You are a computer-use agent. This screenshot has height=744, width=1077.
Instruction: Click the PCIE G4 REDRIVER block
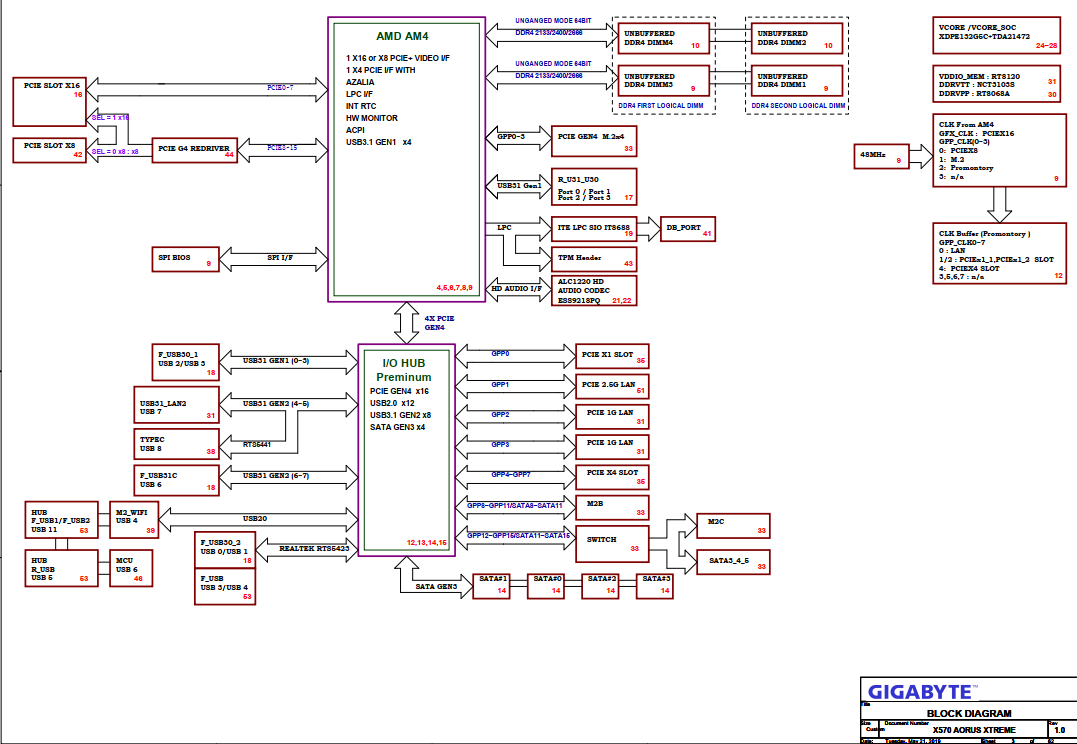tap(194, 149)
